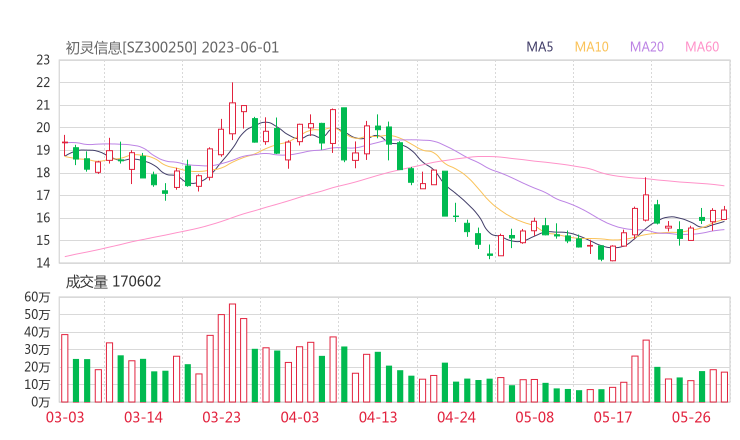The height and width of the screenshot is (440, 740).
Task: Click the 05-08 date axis label
Action: coord(535,417)
